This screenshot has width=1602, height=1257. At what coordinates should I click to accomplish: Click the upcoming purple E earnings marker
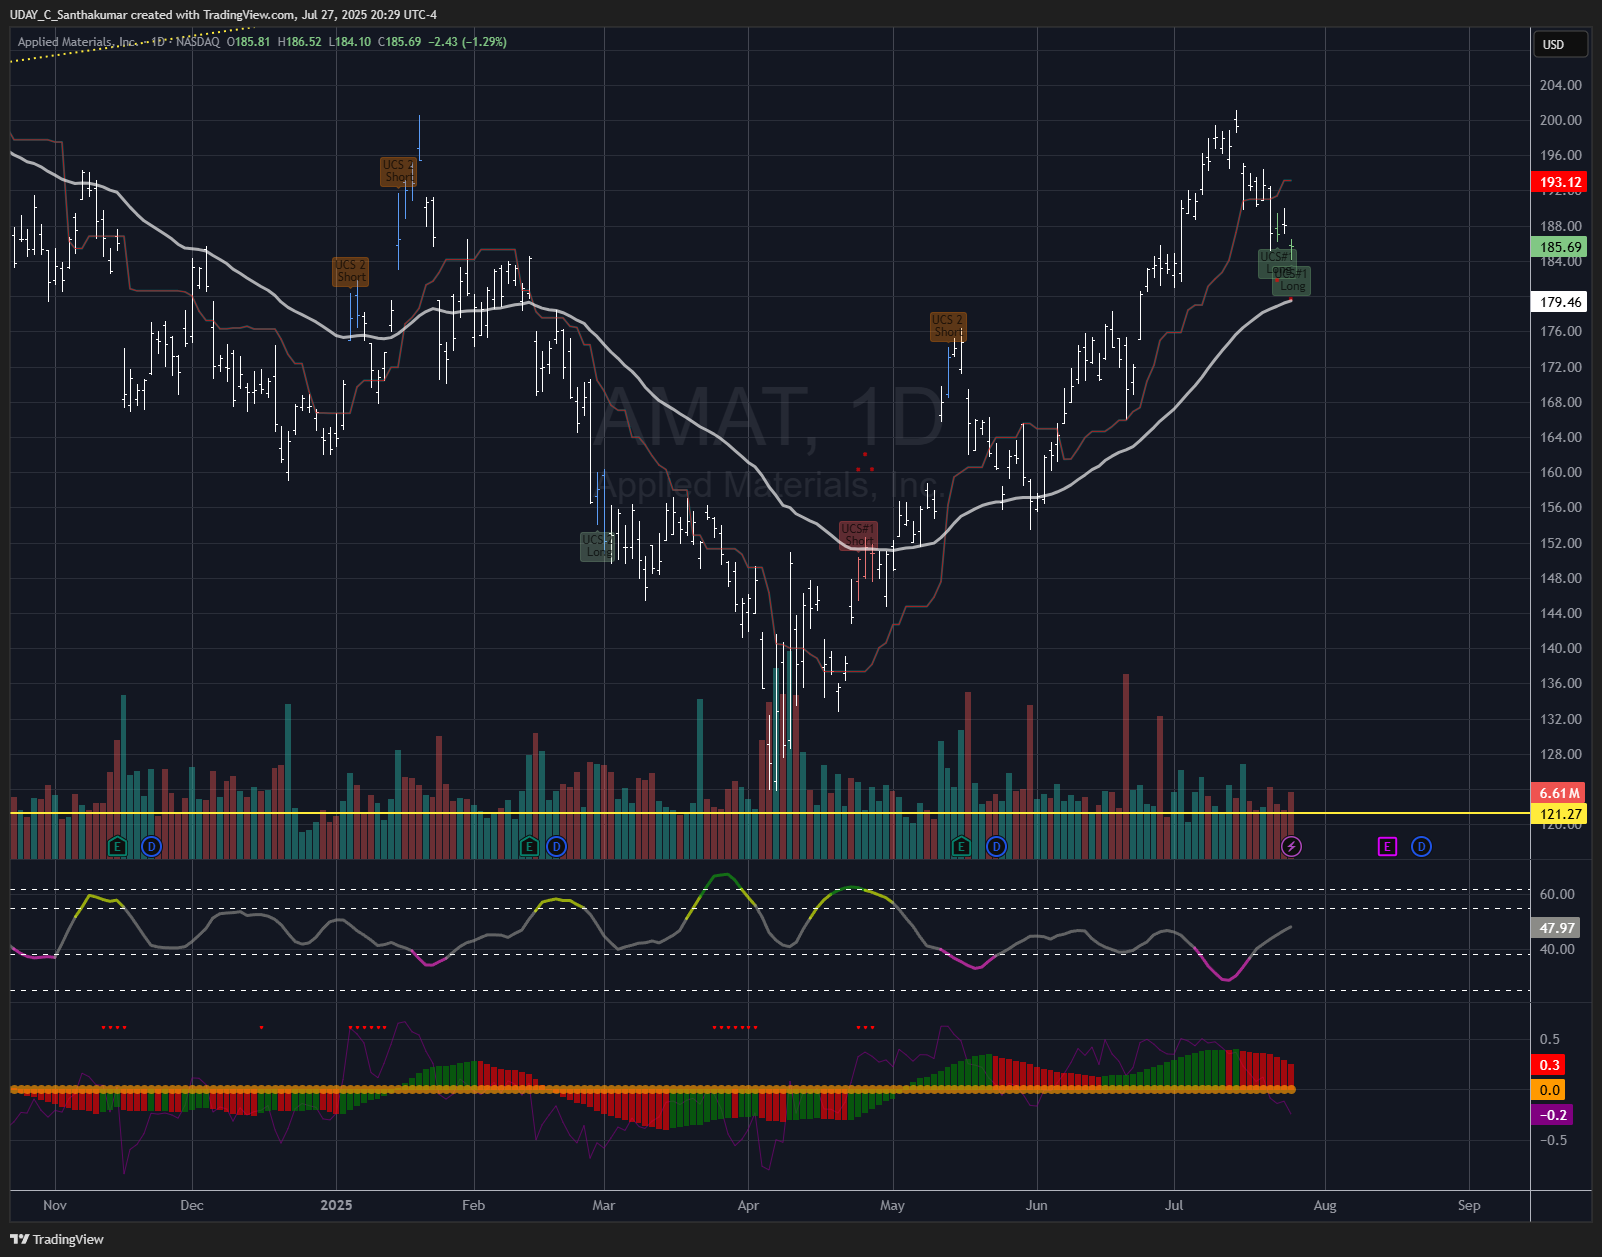point(1387,847)
